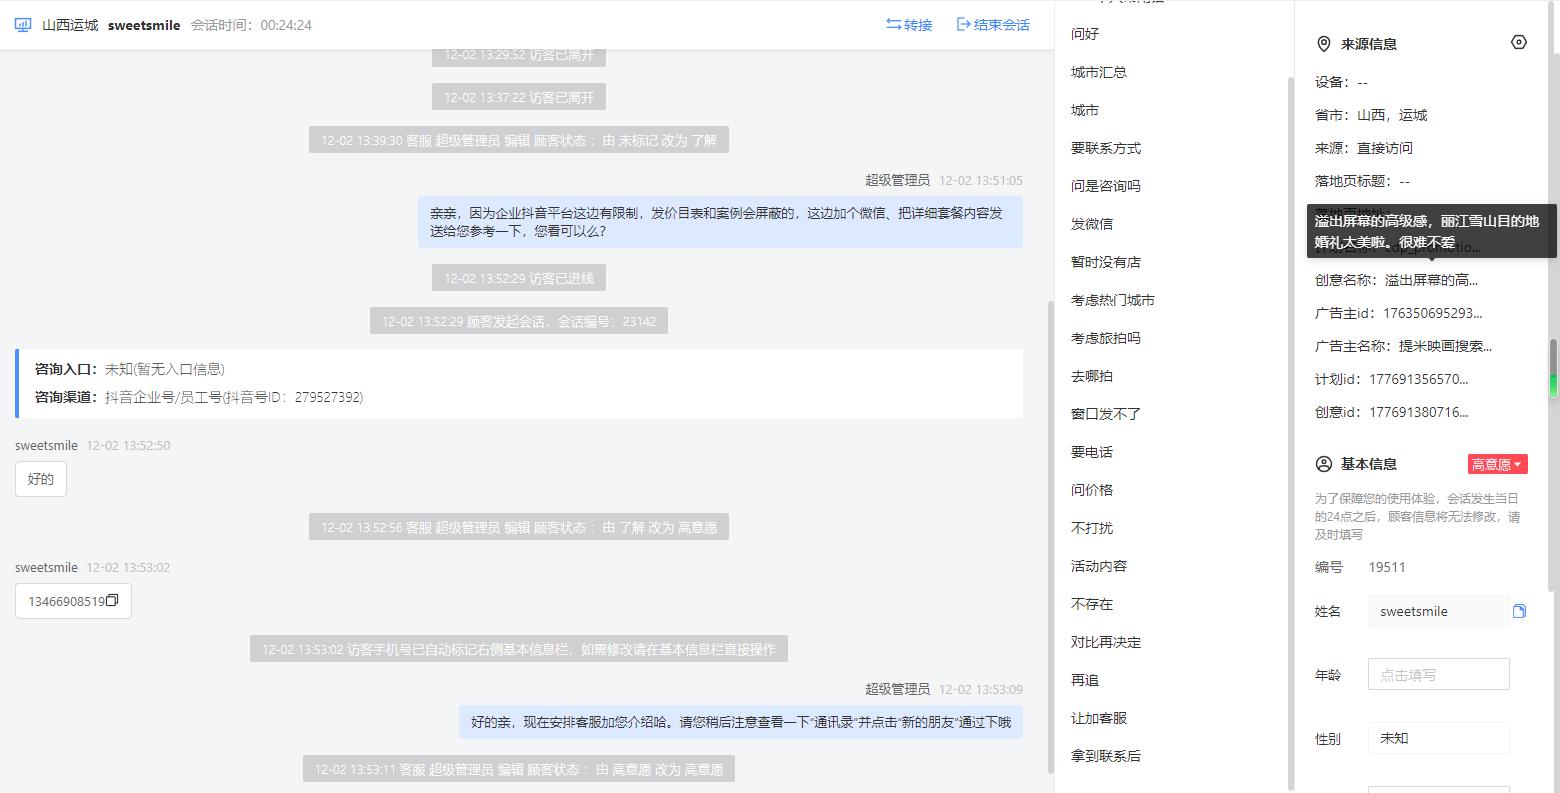This screenshot has height=793, width=1560.
Task: Click the 创意id value
Action: coord(1419,412)
